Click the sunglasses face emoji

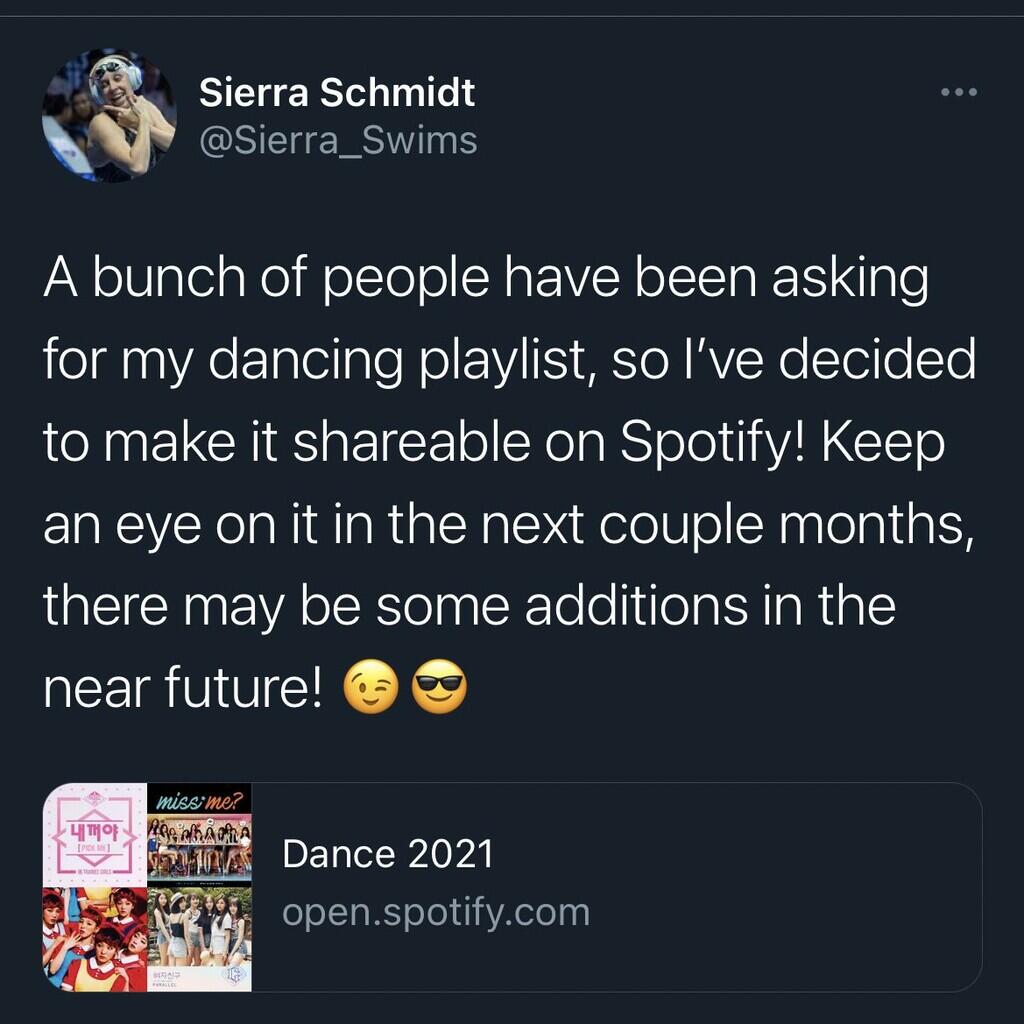pyautogui.click(x=440, y=686)
